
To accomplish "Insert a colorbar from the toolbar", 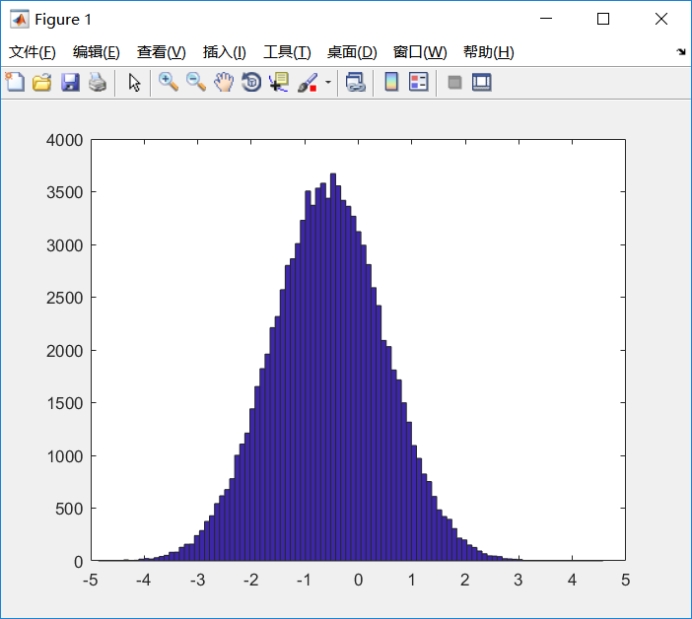I will click(392, 83).
